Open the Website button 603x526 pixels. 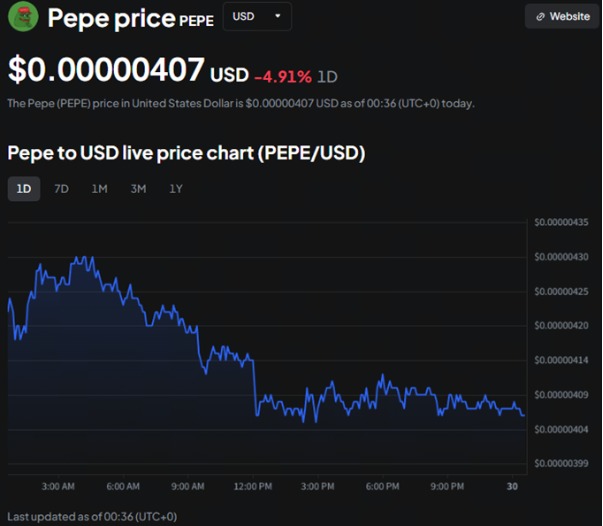coord(562,17)
